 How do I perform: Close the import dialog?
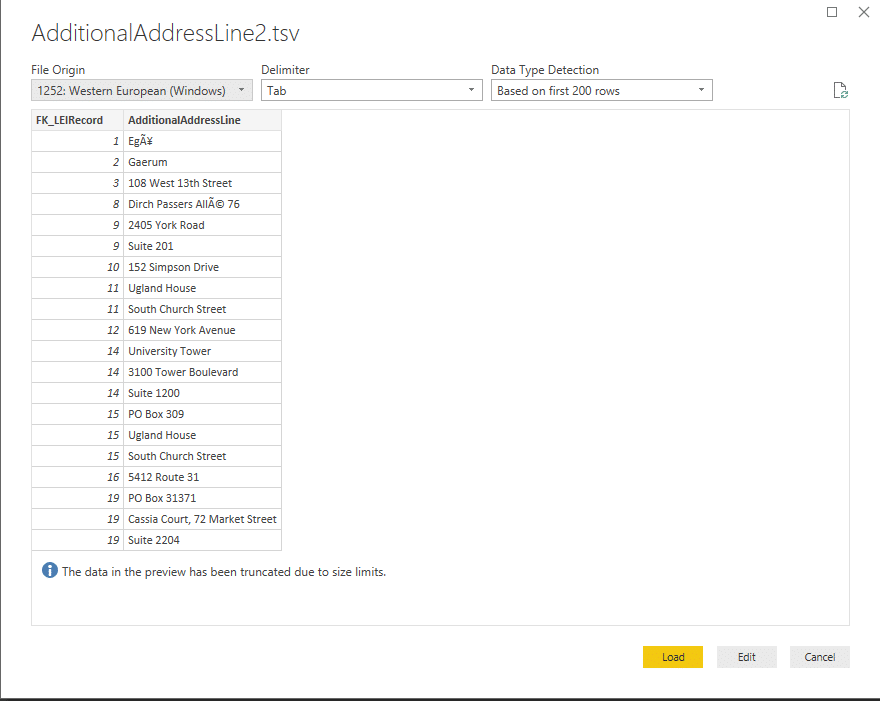pos(864,12)
